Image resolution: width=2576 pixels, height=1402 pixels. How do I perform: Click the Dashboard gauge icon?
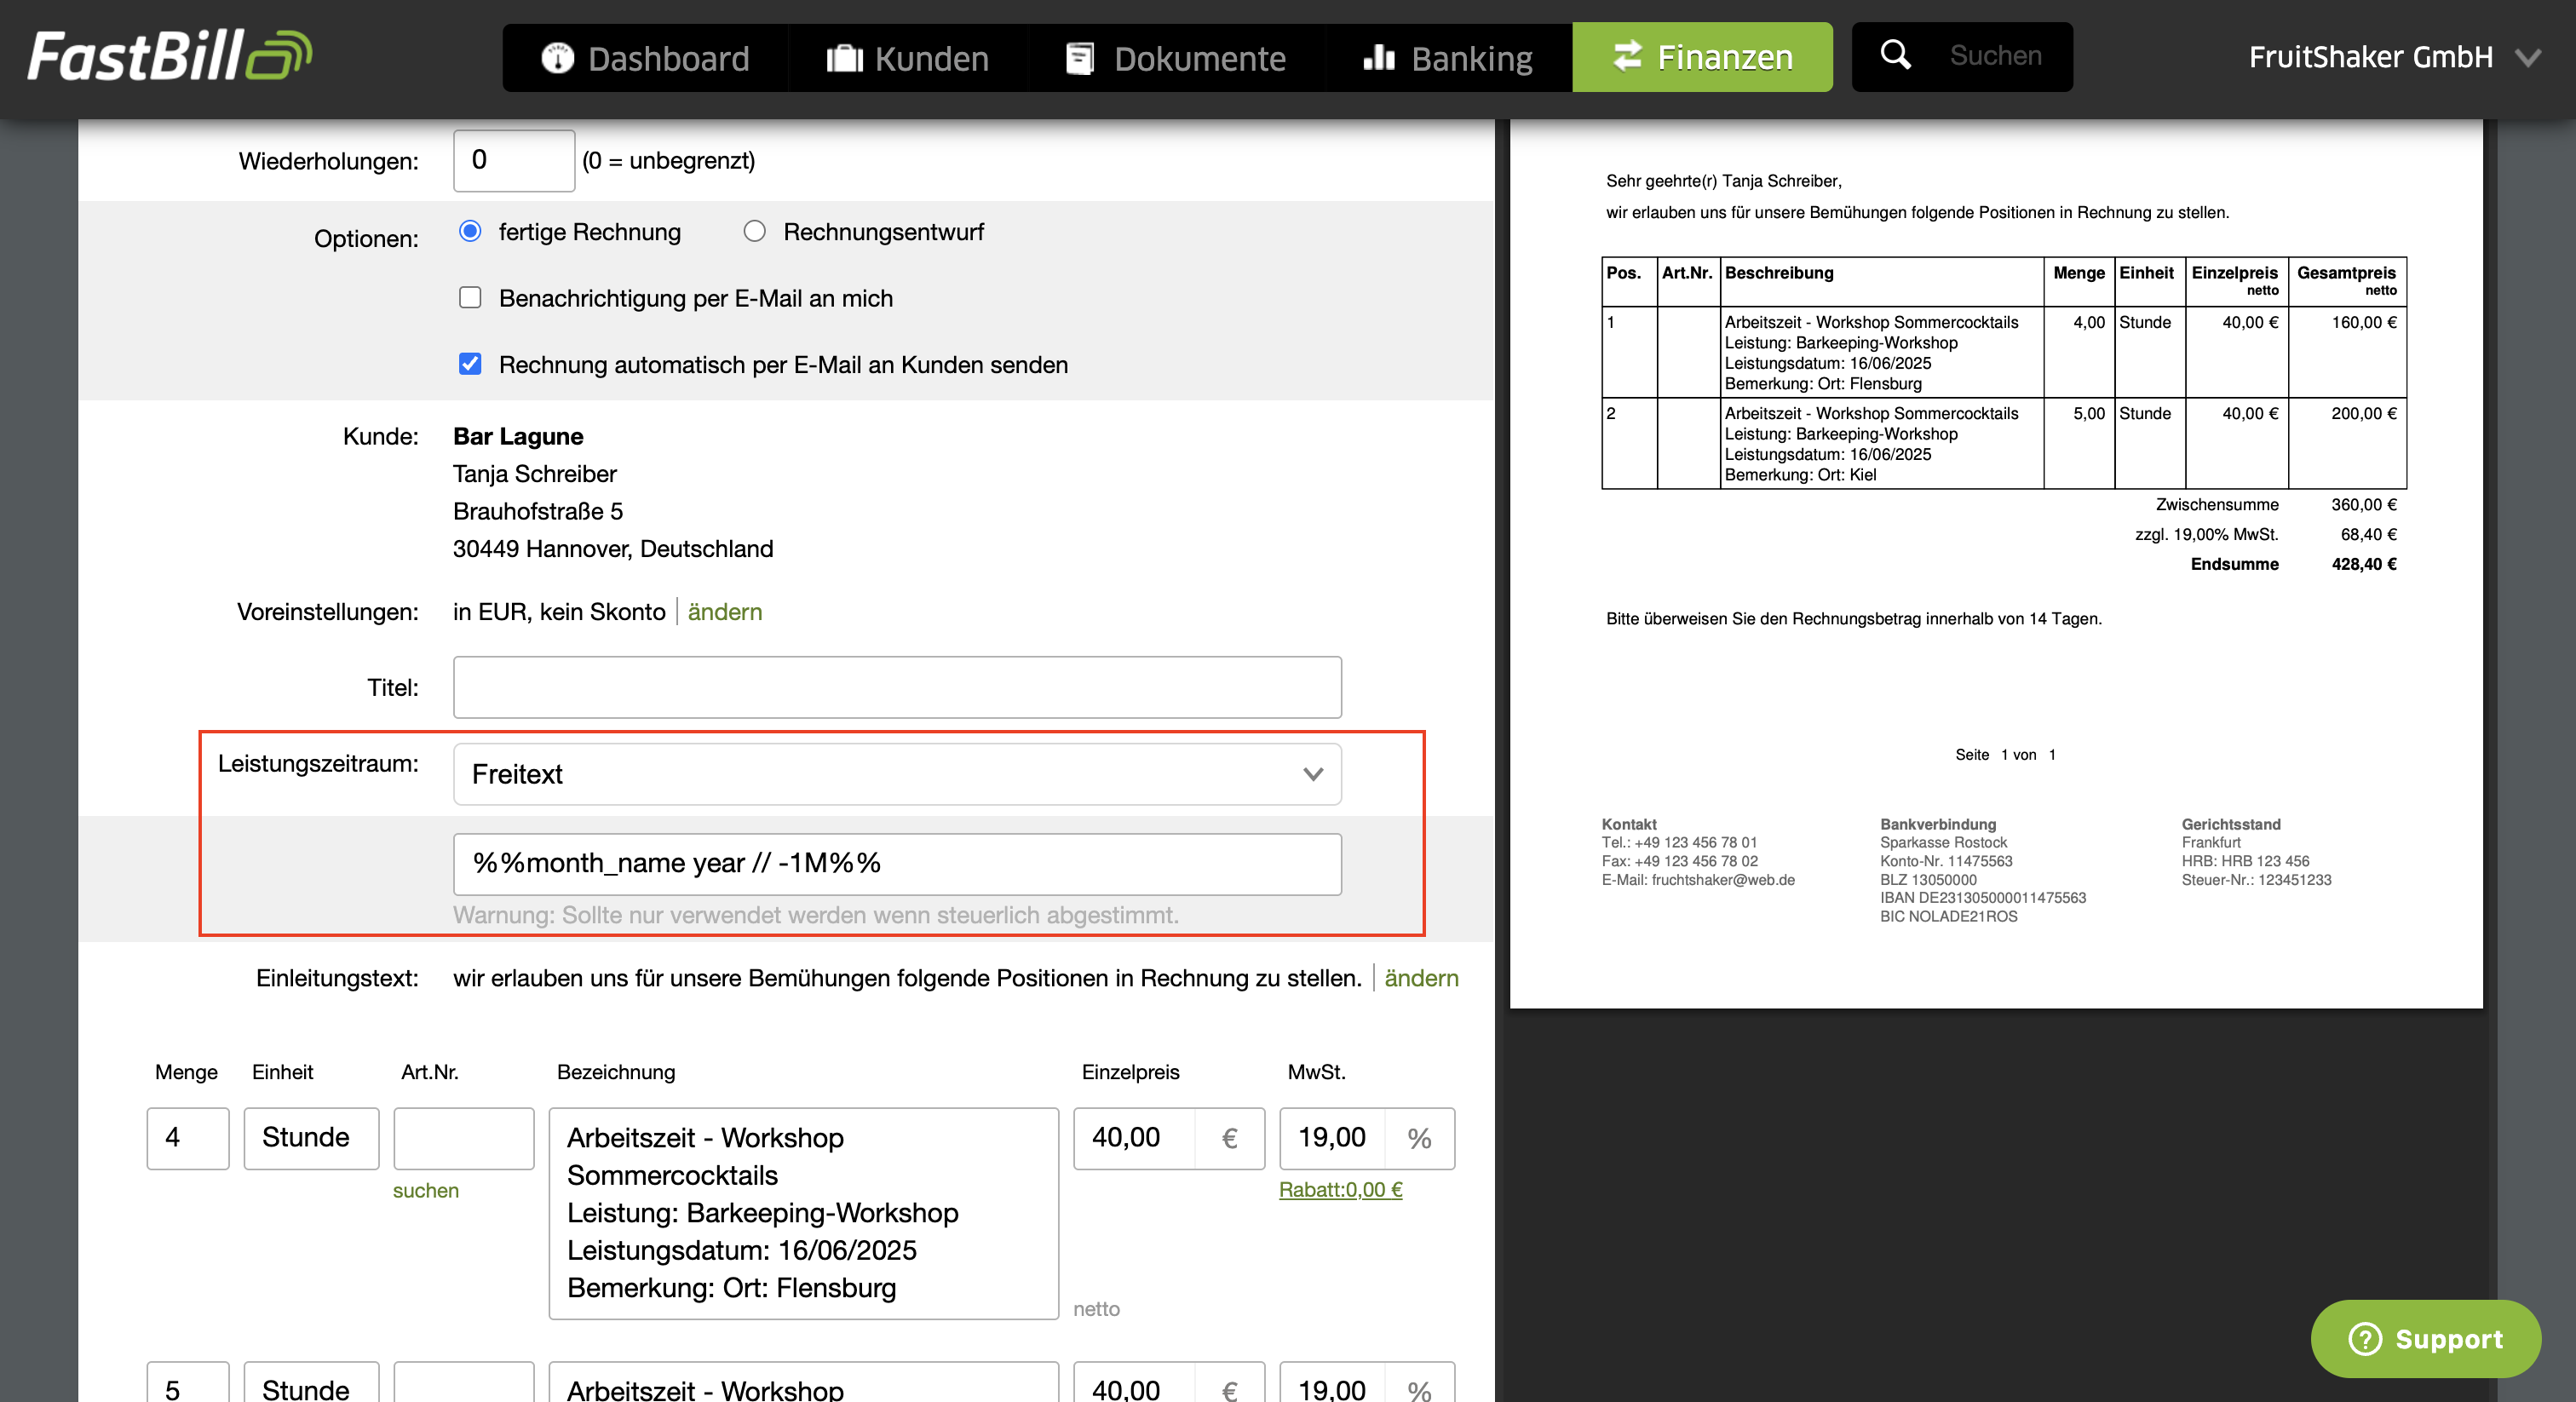(x=557, y=58)
